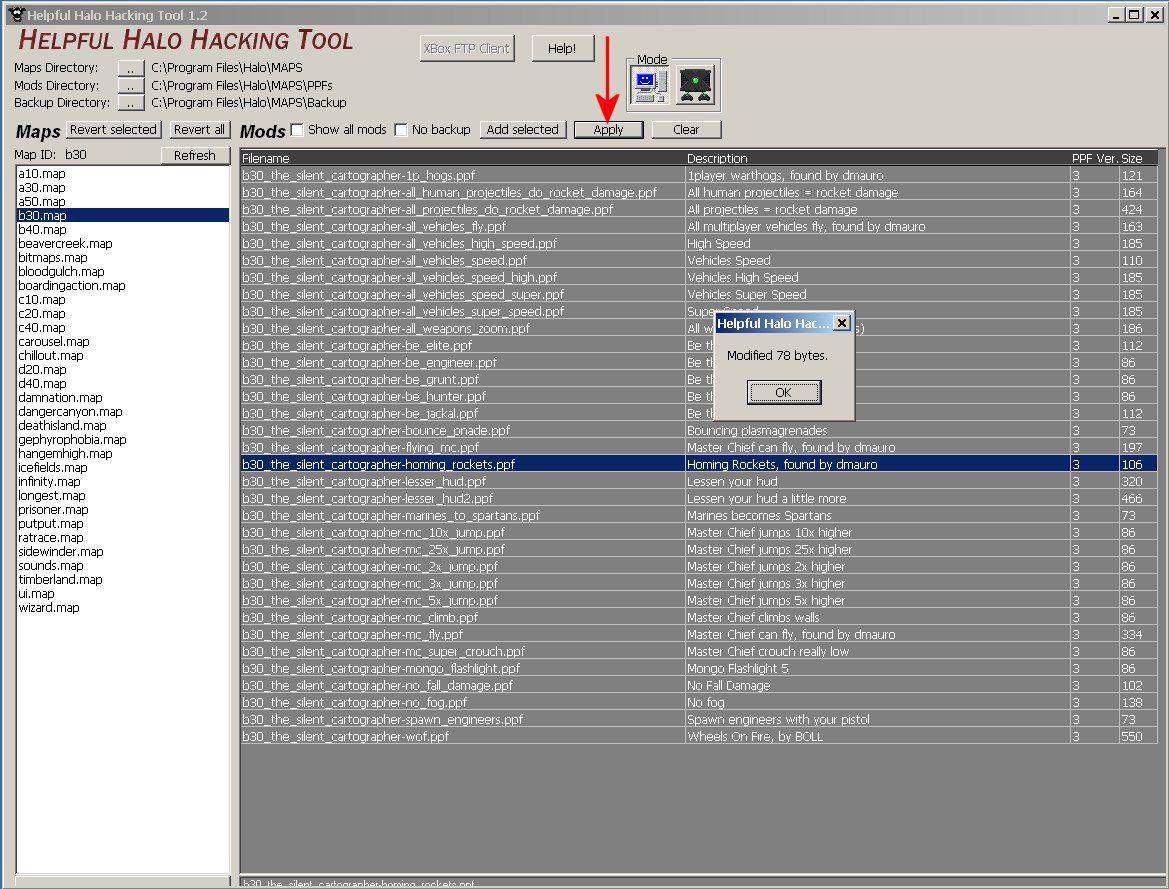1169x889 pixels.
Task: Click OK in the Modified bytes dialog
Action: click(784, 392)
